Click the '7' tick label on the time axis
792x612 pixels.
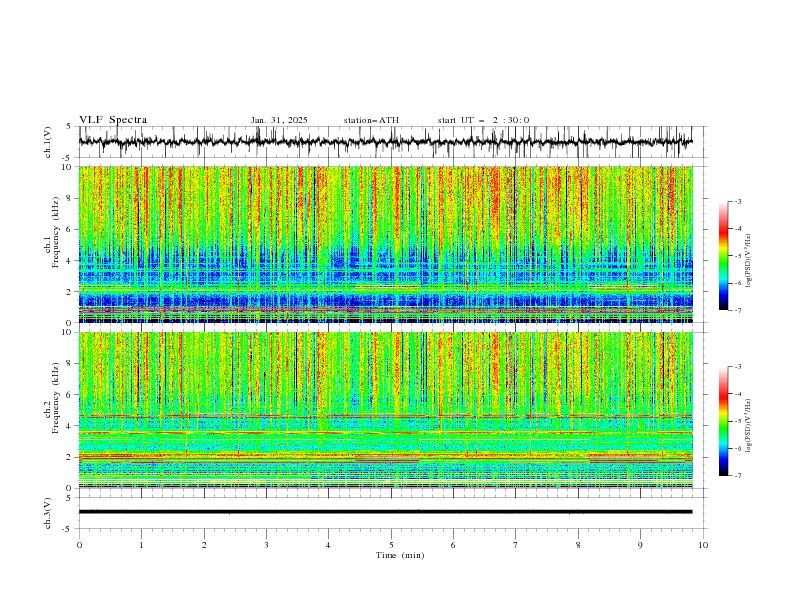[516, 545]
